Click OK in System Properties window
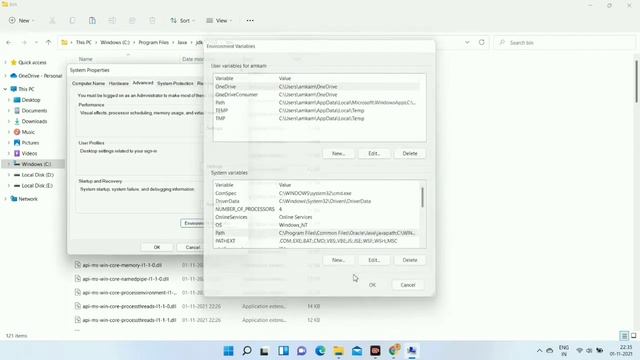 tap(157, 247)
